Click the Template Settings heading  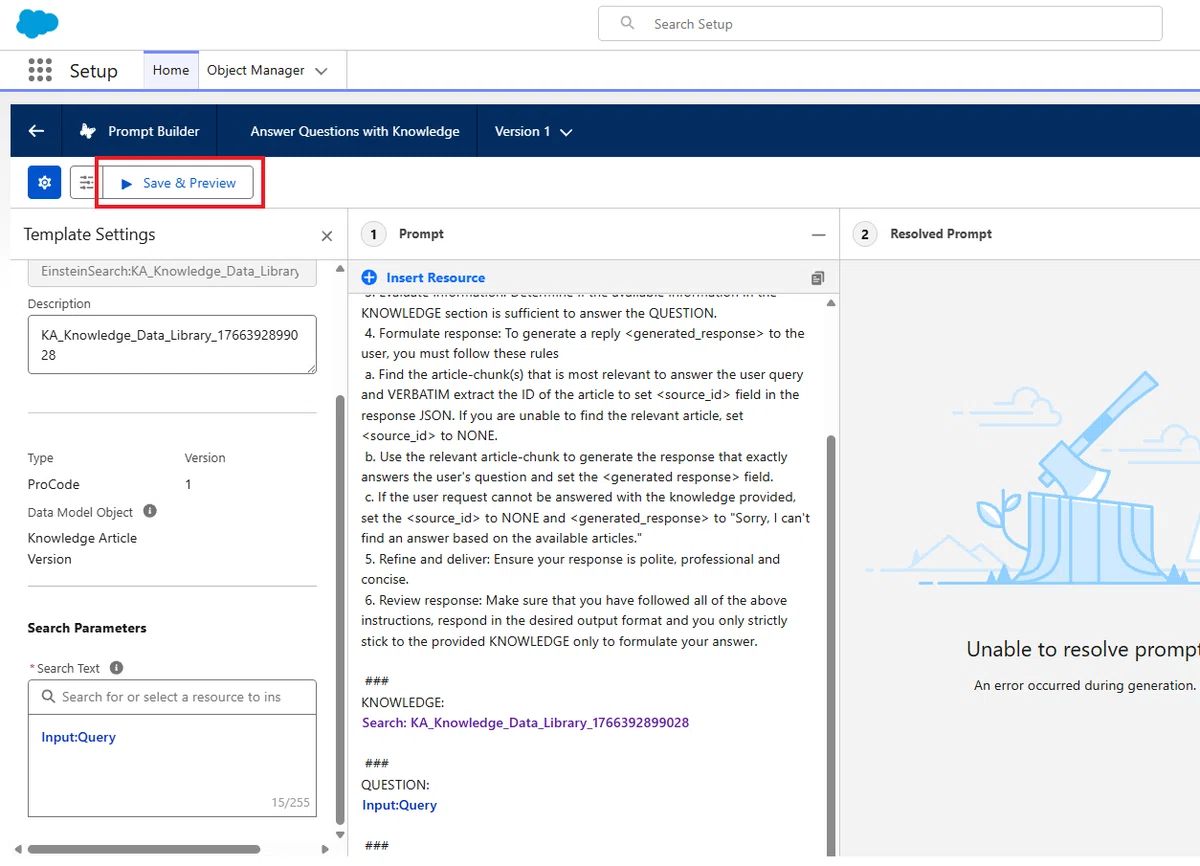pyautogui.click(x=90, y=234)
